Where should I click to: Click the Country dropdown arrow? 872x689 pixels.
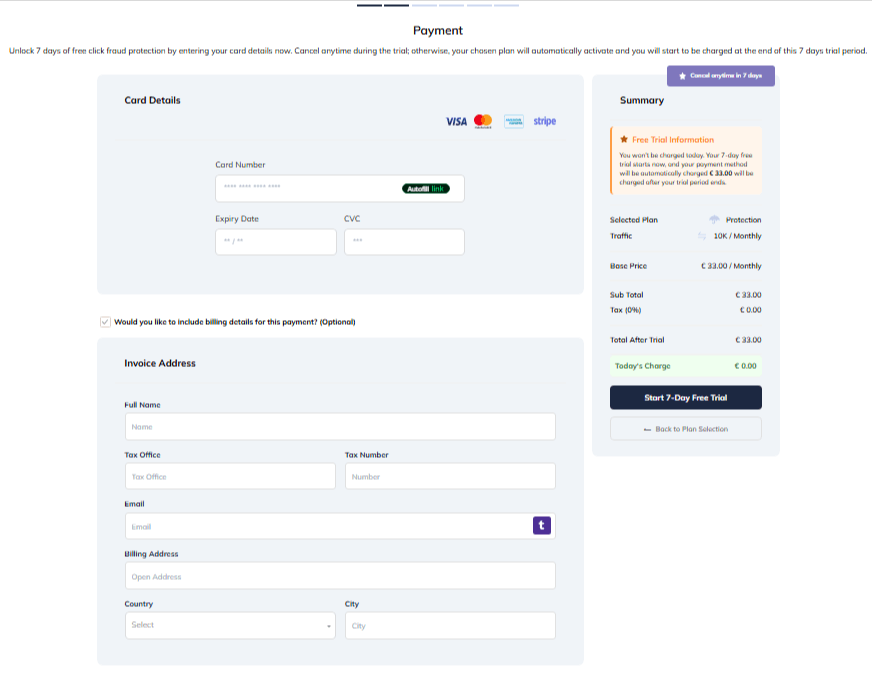[x=328, y=626]
